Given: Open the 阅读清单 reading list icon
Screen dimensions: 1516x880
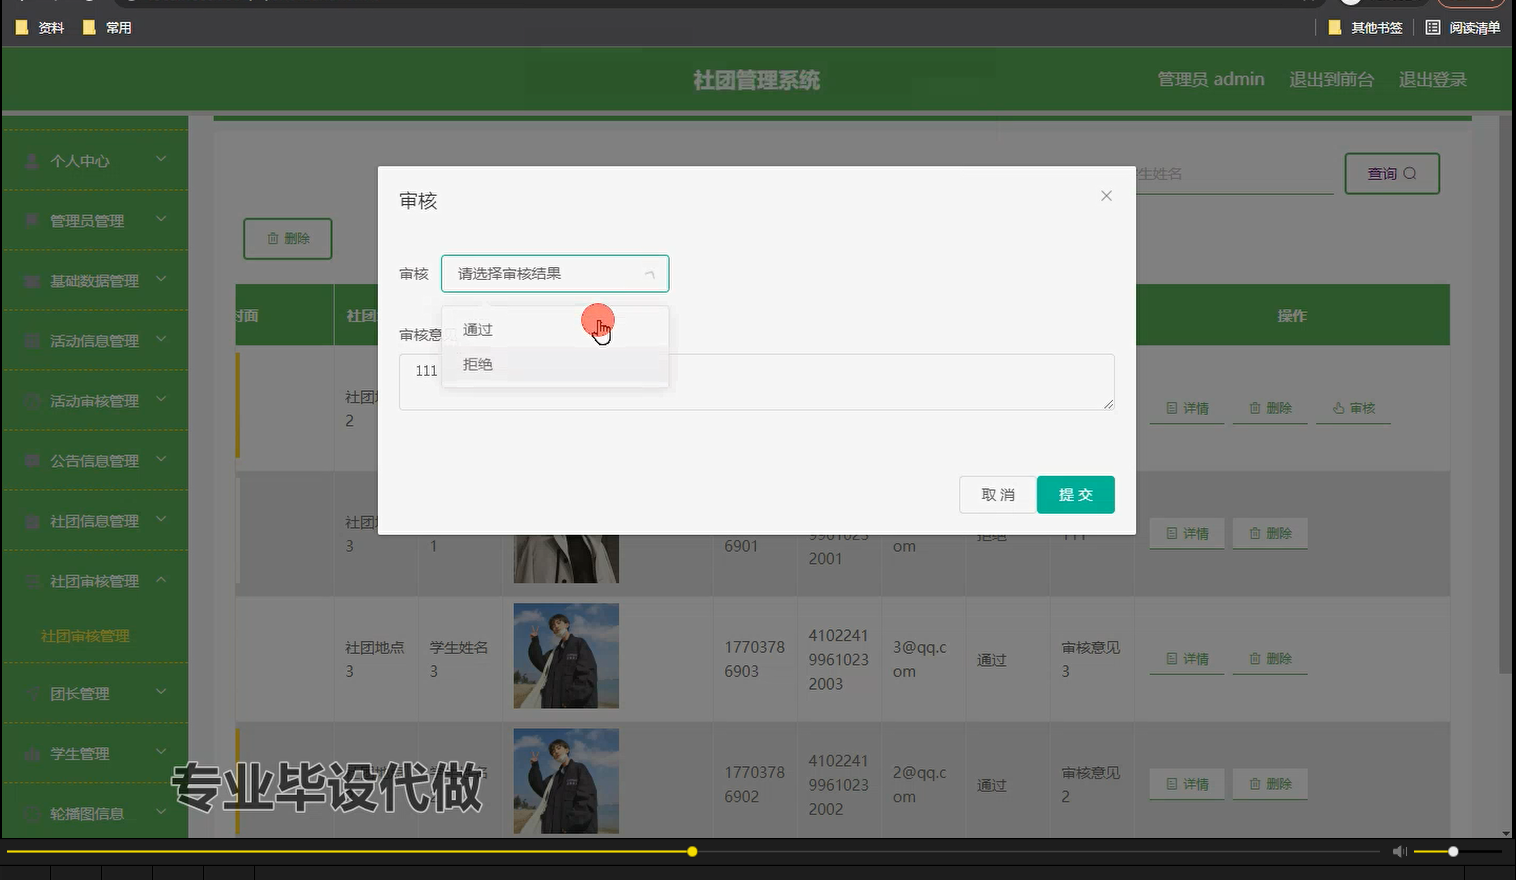Looking at the screenshot, I should pos(1434,27).
